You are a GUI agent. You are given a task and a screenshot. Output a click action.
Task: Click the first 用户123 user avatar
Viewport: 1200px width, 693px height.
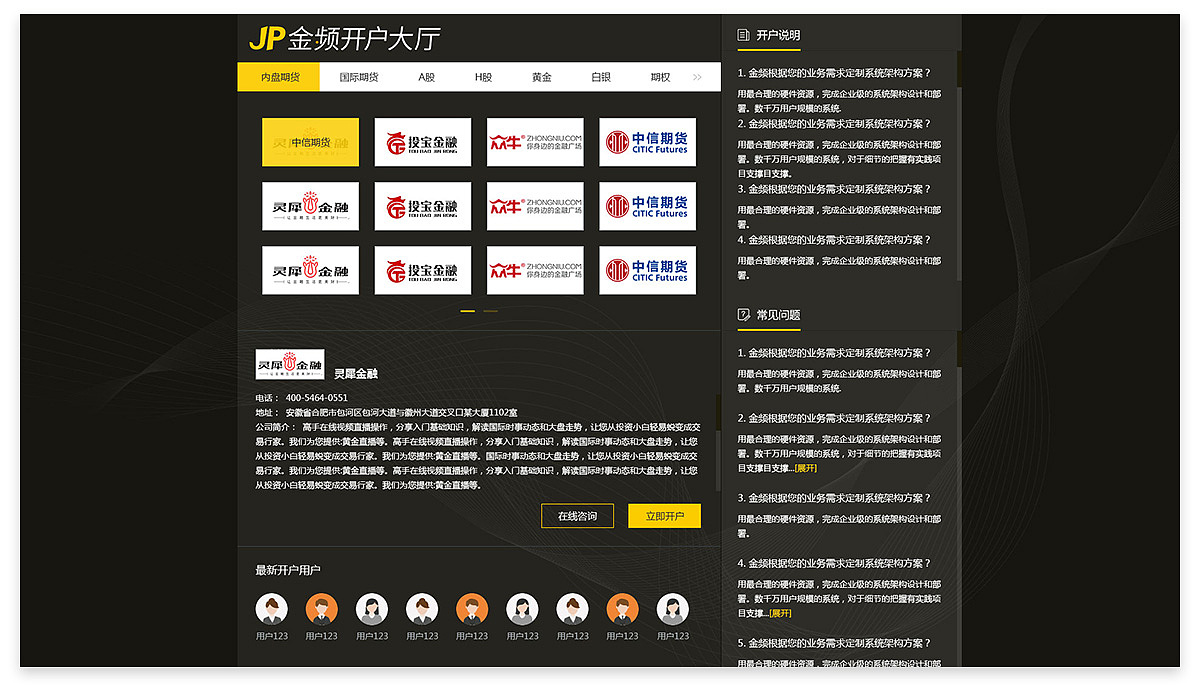(x=272, y=608)
